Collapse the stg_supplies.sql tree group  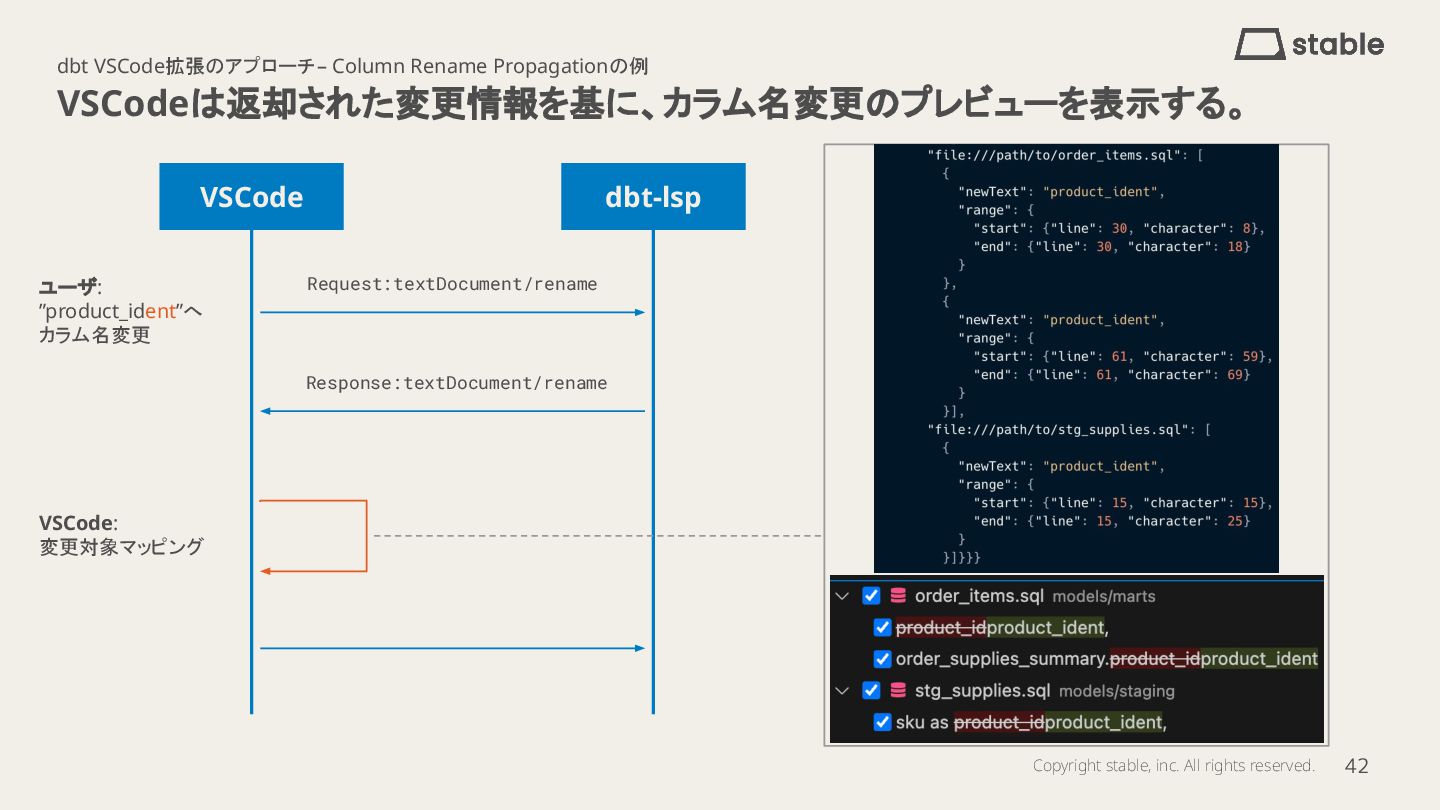[x=842, y=690]
